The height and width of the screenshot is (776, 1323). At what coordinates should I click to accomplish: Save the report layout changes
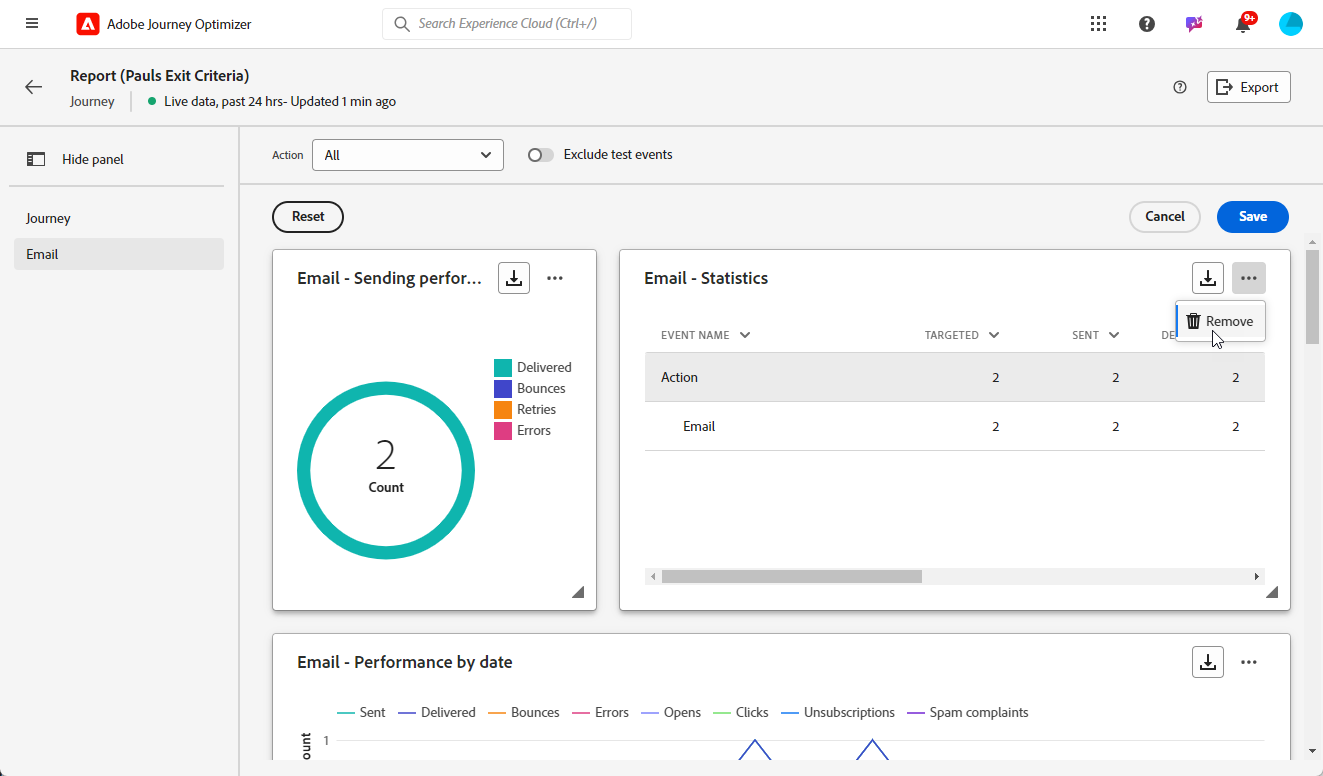[x=1252, y=216]
